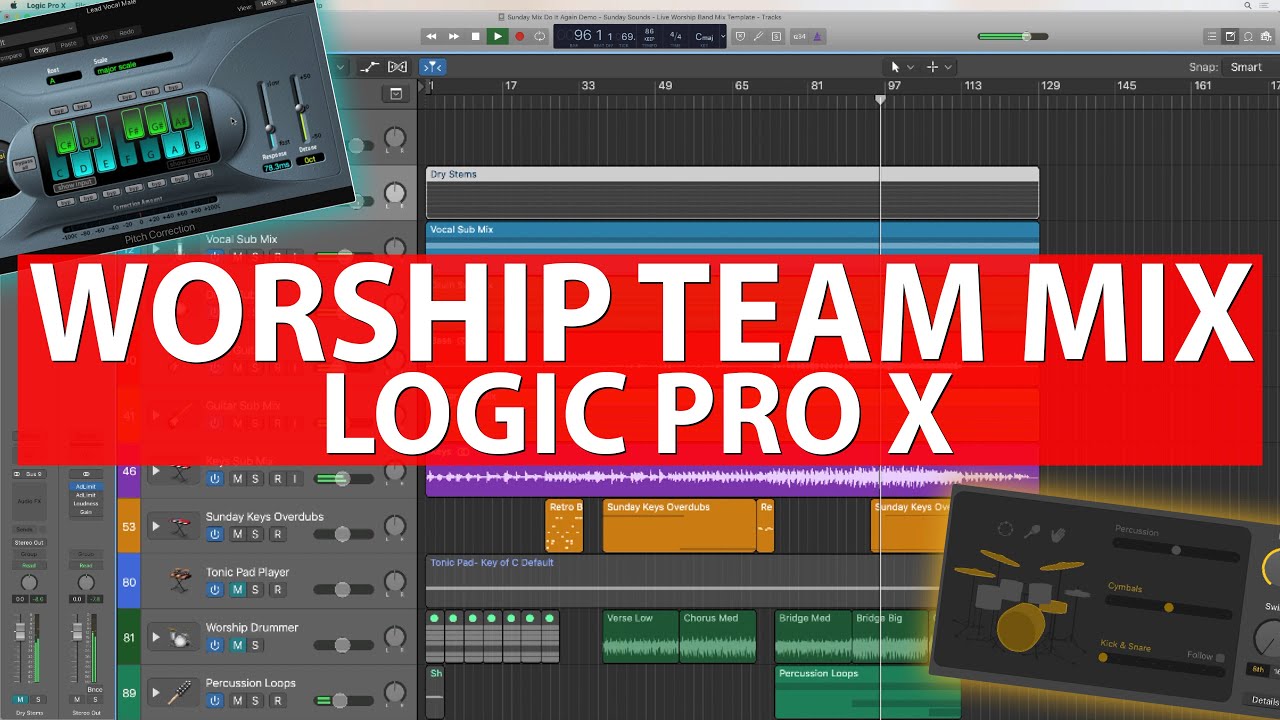
Task: Expand the Percussion Loops track stack
Action: tap(155, 692)
